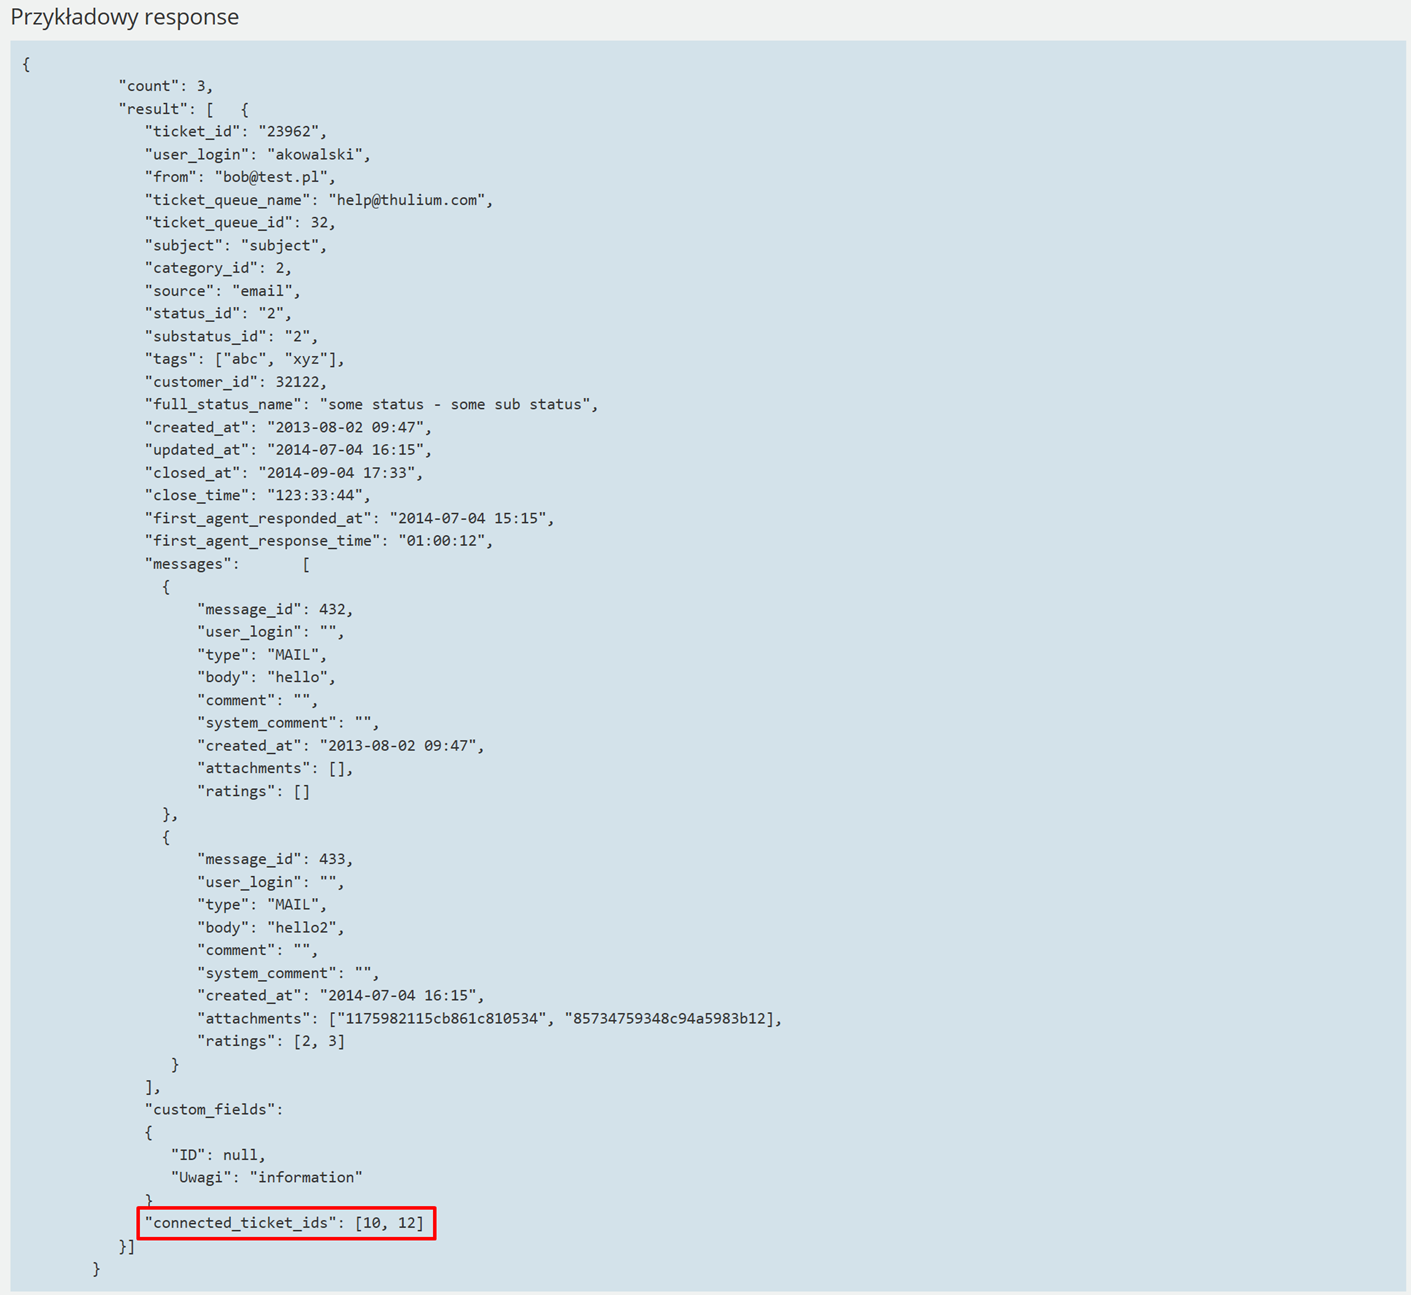The height and width of the screenshot is (1295, 1411).
Task: Select the "tags": ["abc", "xyz"] line
Action: click(x=245, y=359)
